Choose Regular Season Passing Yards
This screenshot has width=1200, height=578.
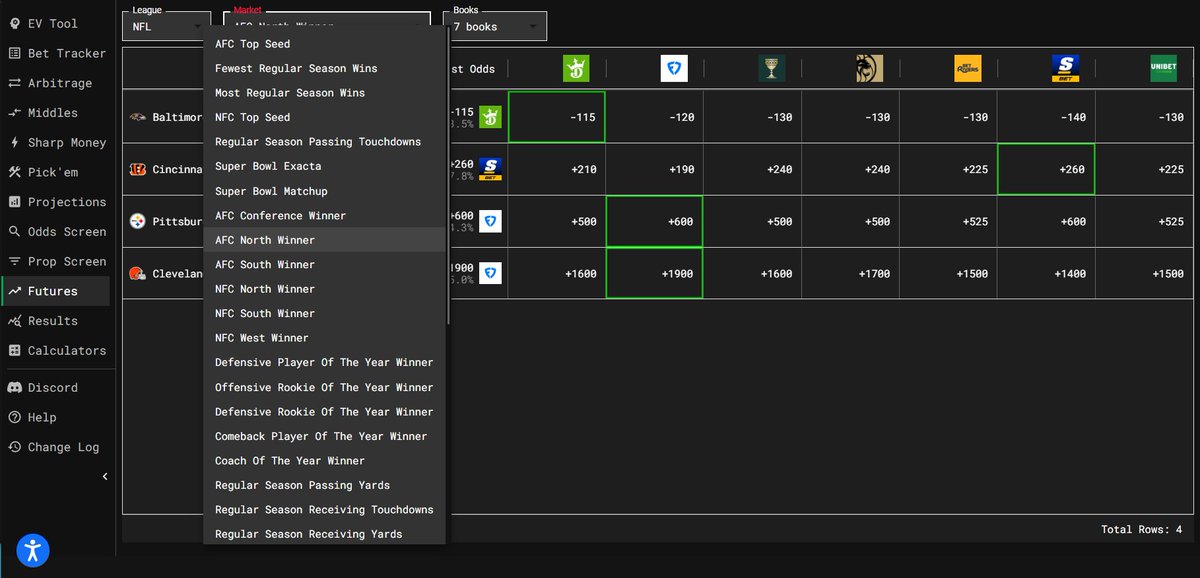coord(325,485)
